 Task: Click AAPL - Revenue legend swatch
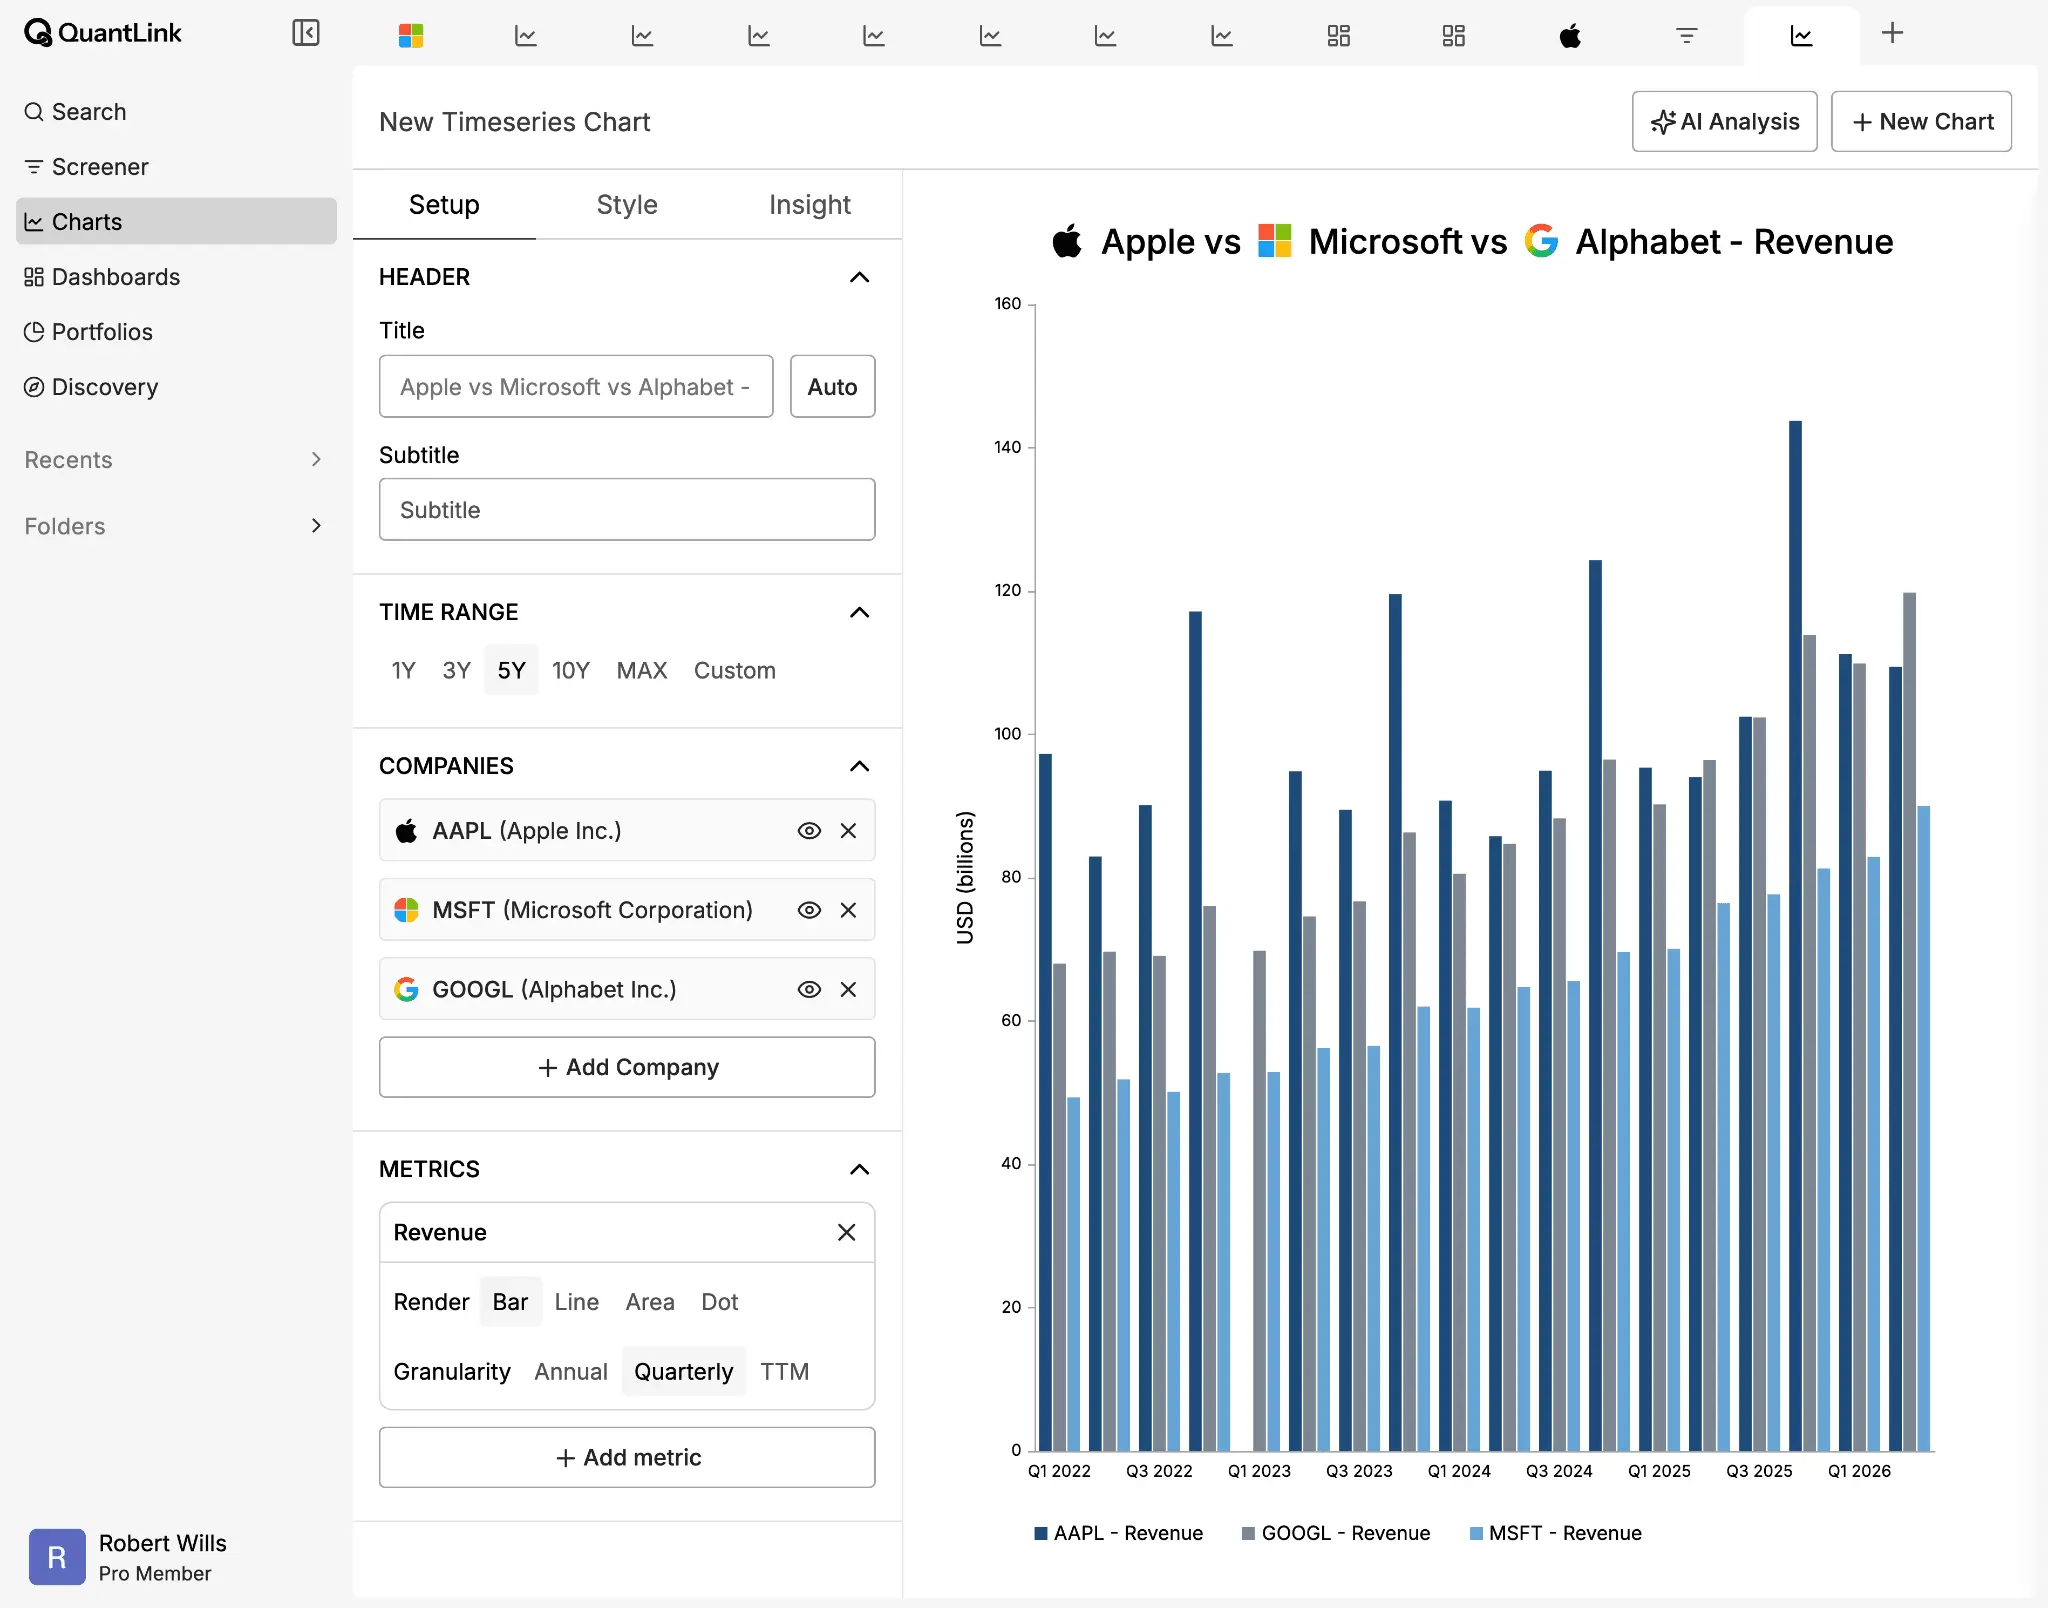pyautogui.click(x=1041, y=1534)
